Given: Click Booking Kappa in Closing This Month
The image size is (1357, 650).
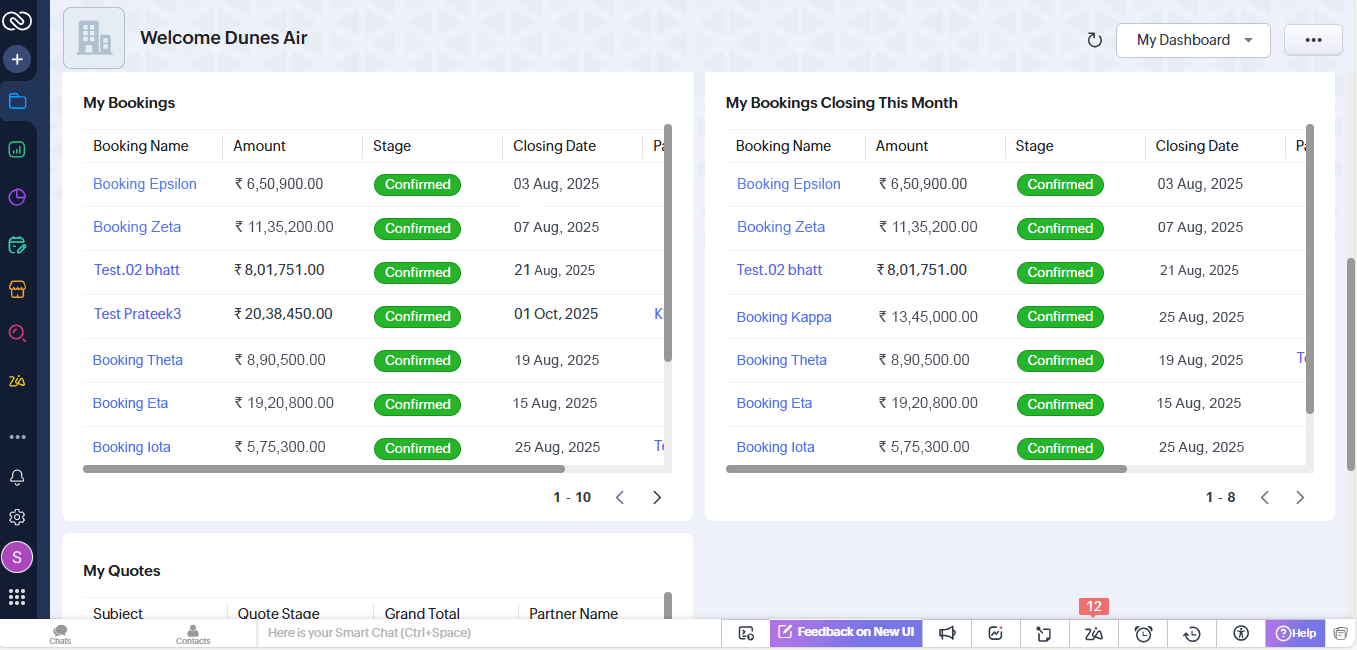Looking at the screenshot, I should [784, 317].
